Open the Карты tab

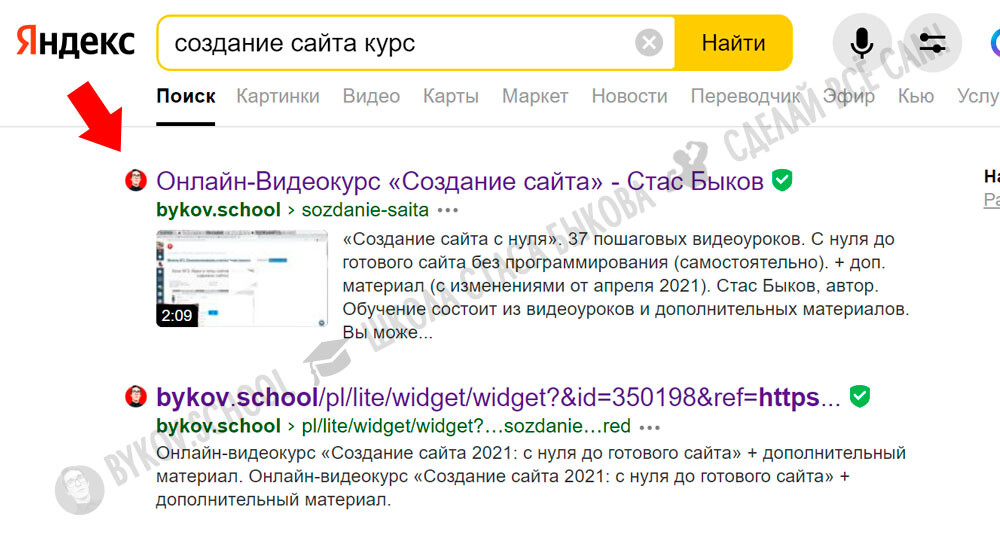click(450, 96)
